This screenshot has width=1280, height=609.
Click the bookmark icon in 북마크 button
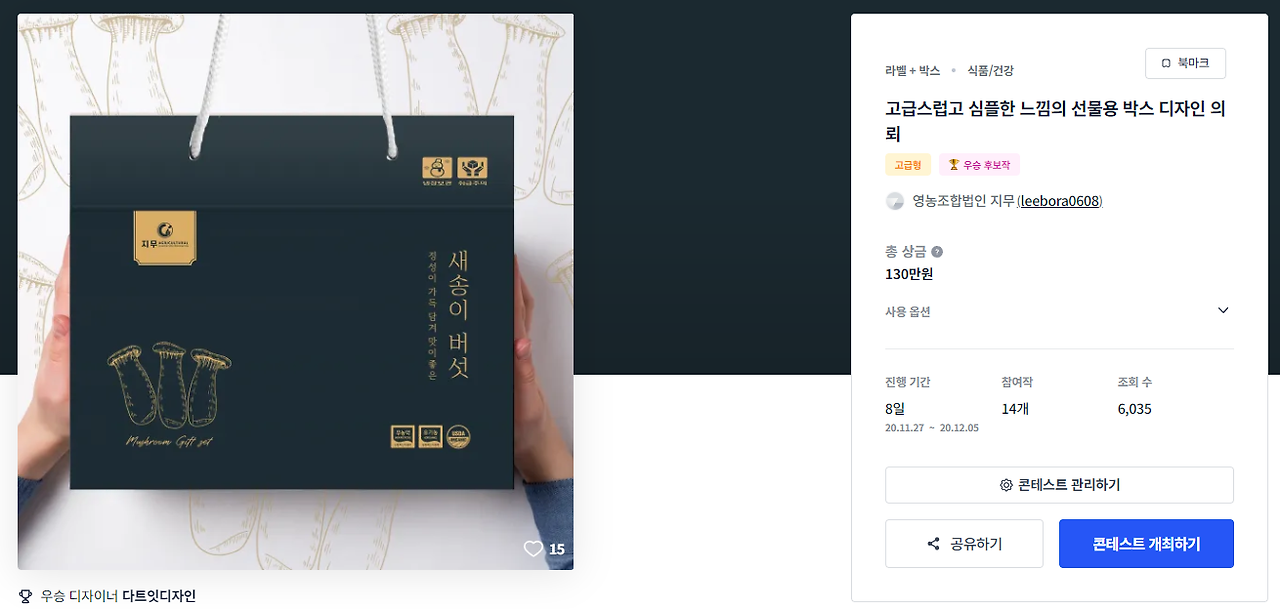[x=1166, y=63]
